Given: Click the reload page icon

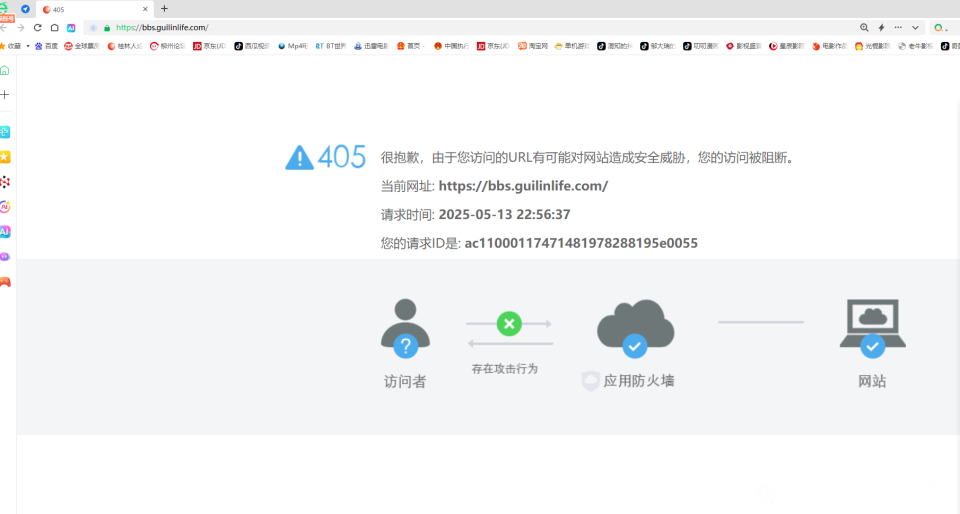Looking at the screenshot, I should coord(38,28).
